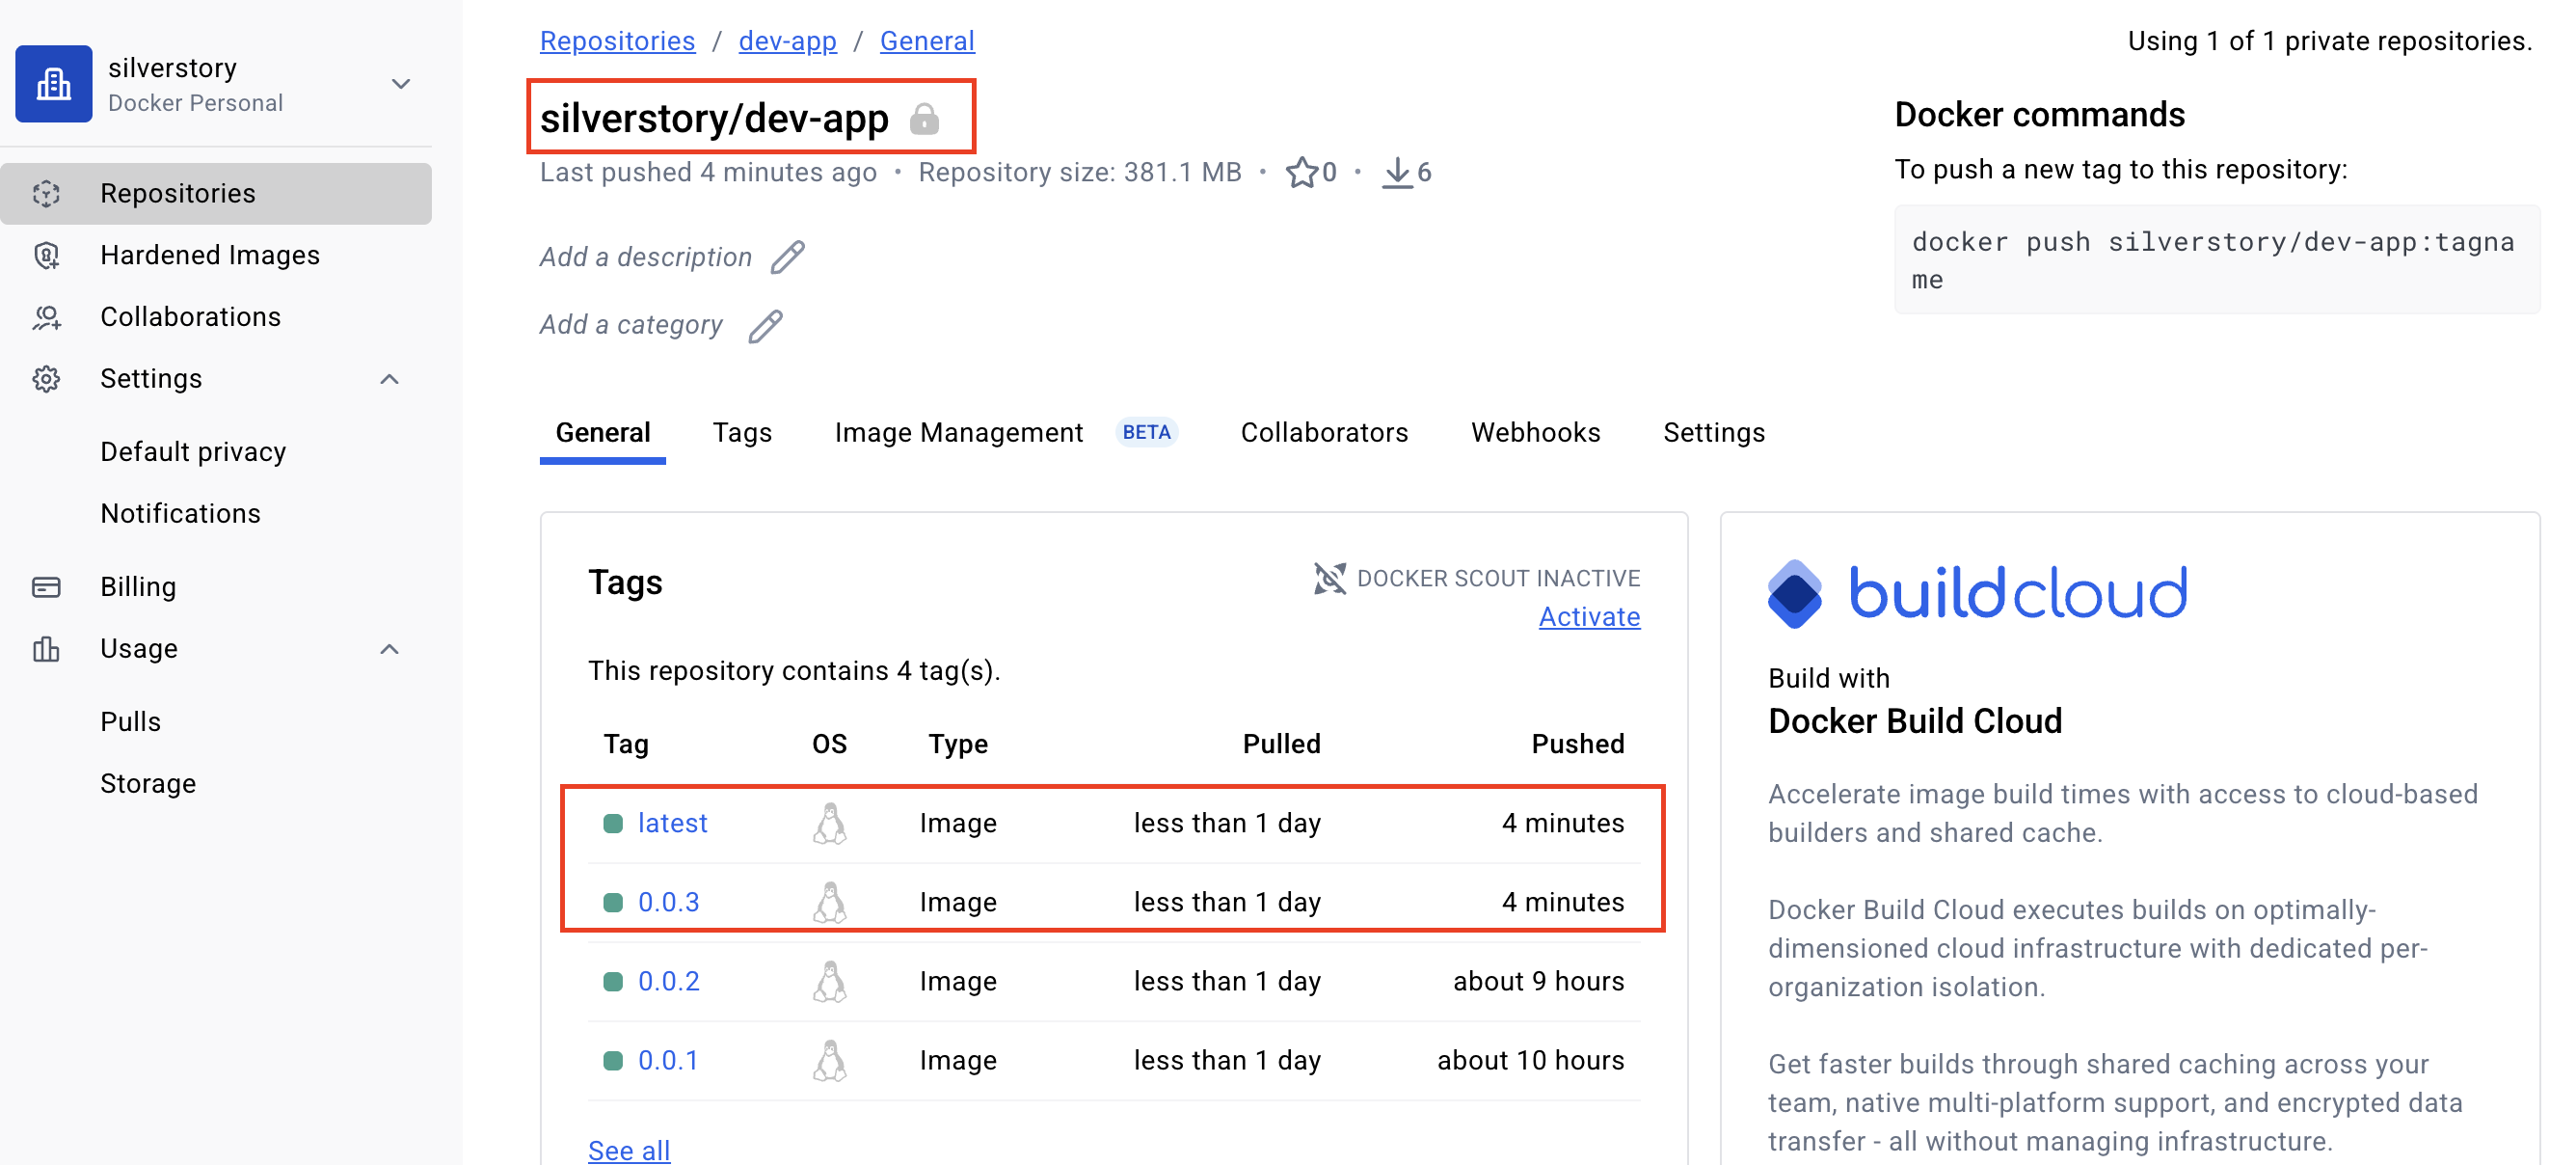This screenshot has width=2576, height=1165.
Task: Click the lock icon beside silverstory/dev-app
Action: click(x=924, y=119)
